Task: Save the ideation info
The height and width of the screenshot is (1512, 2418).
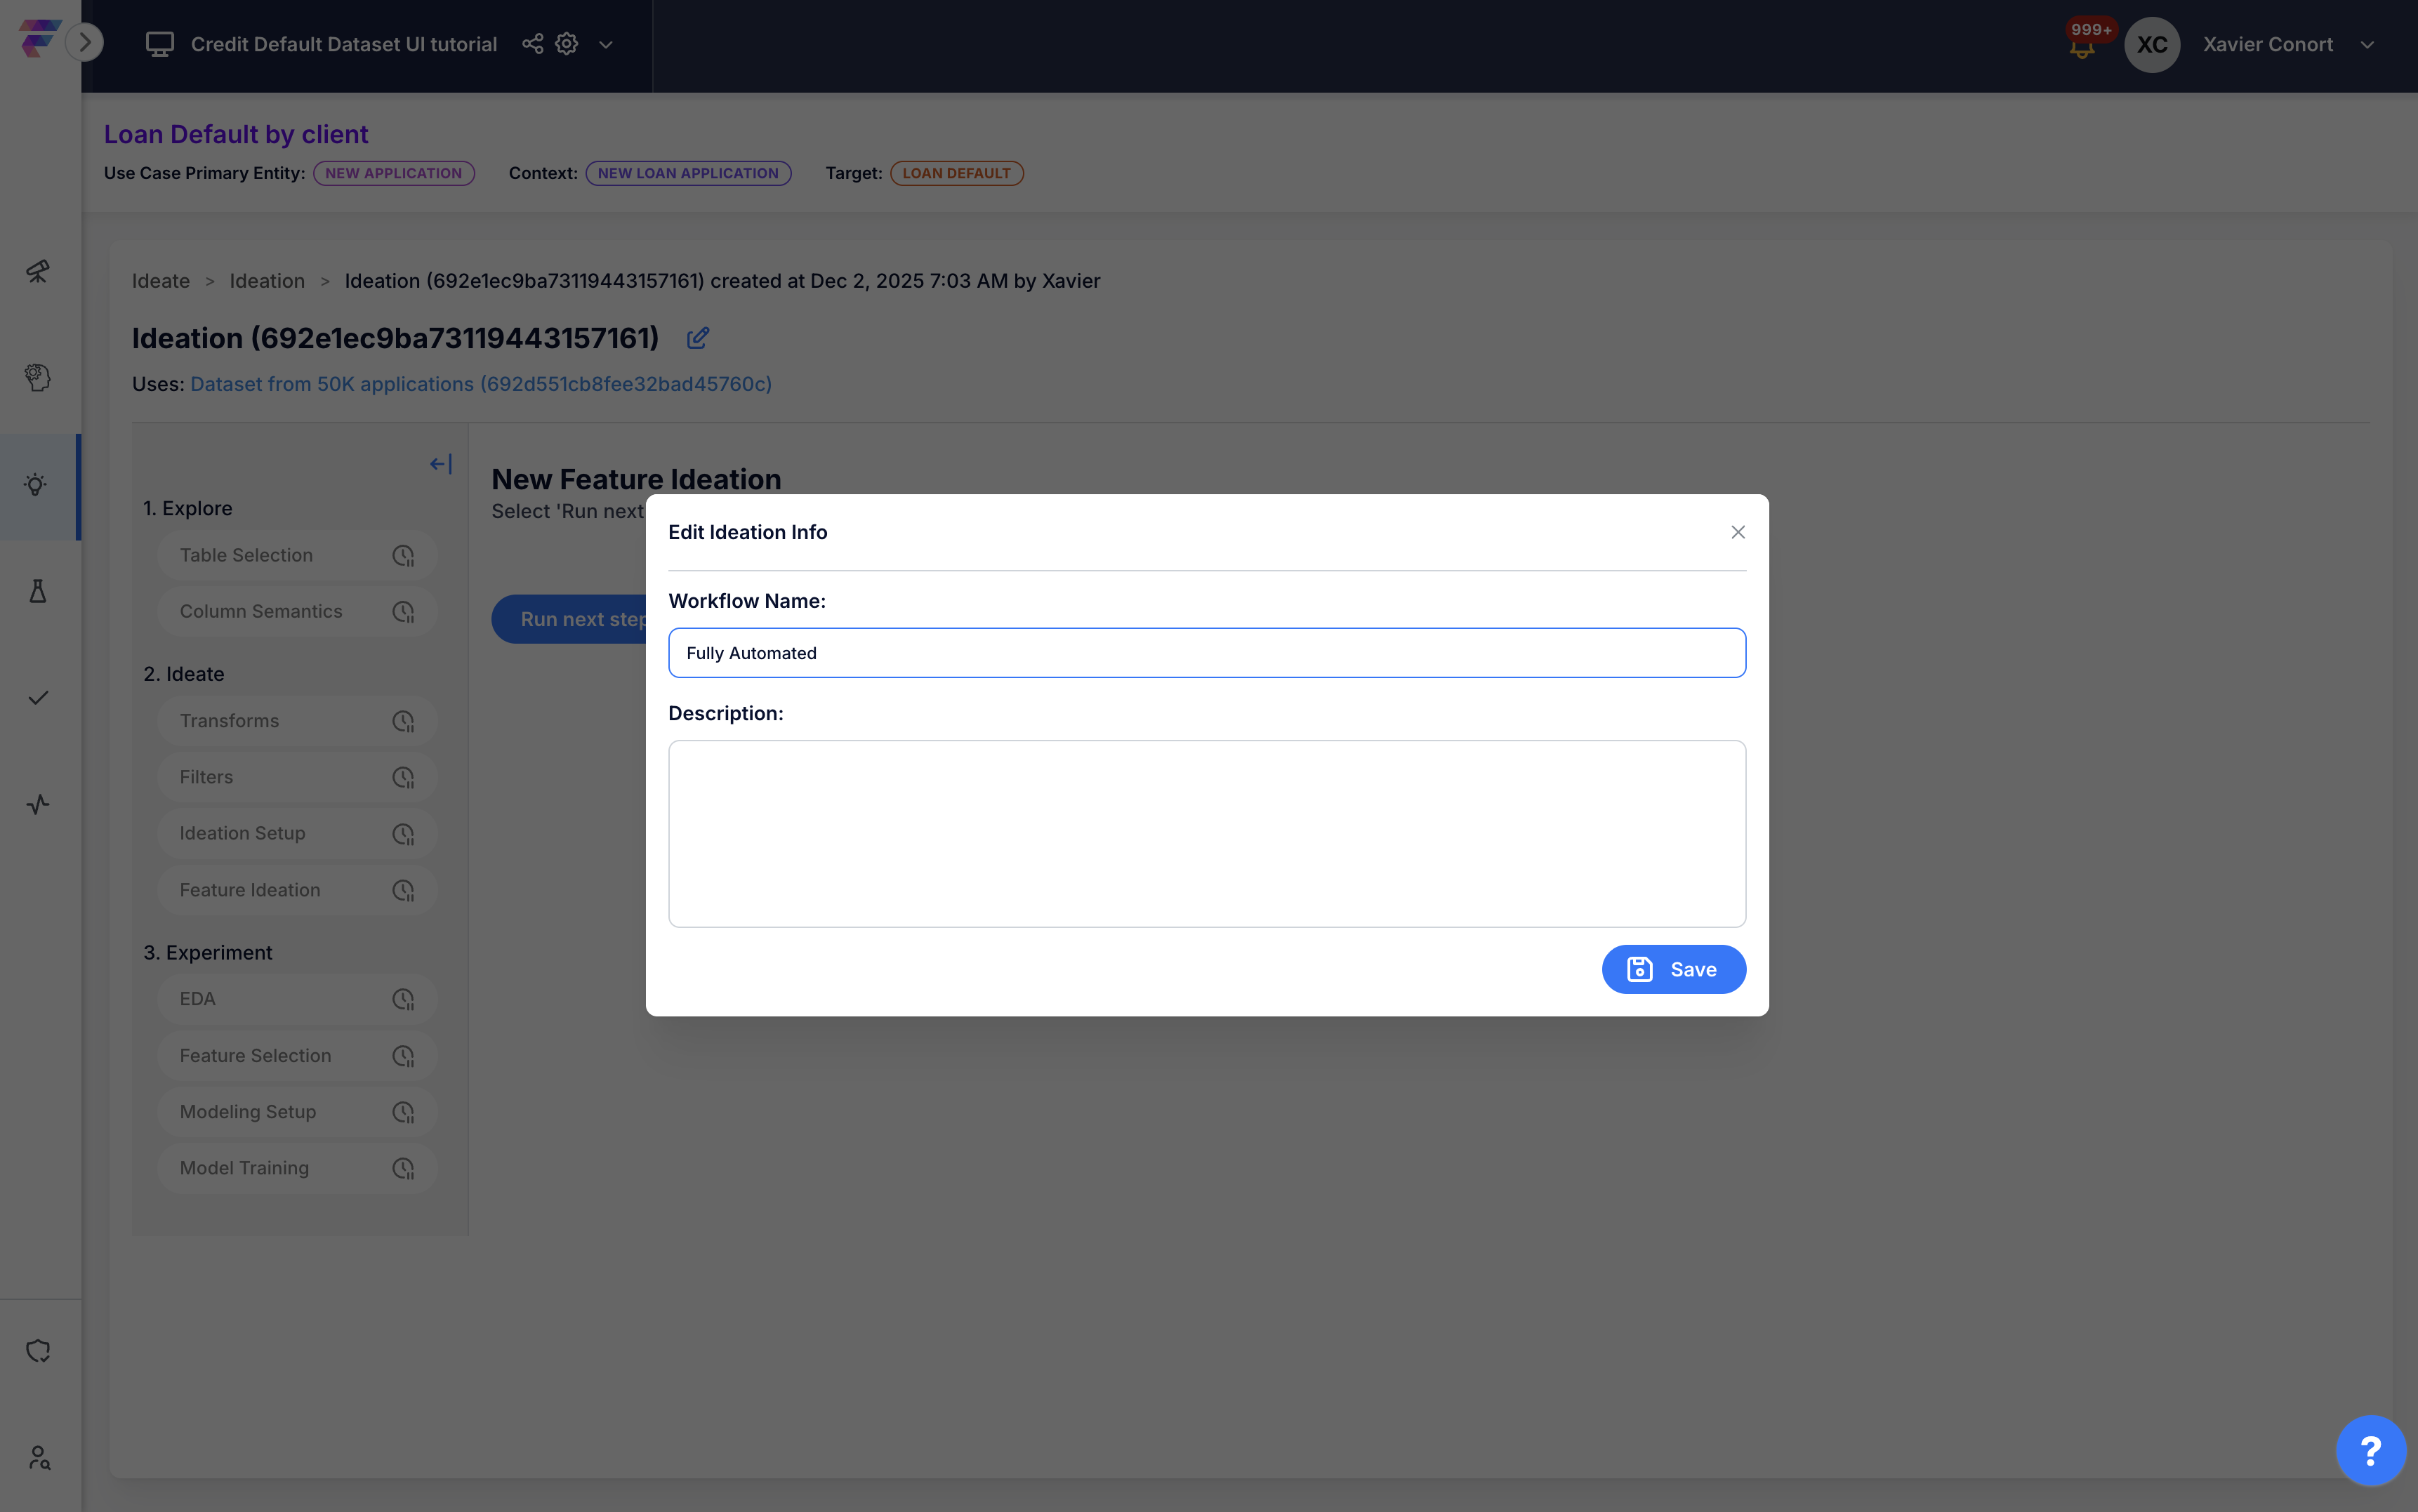Action: click(x=1673, y=969)
